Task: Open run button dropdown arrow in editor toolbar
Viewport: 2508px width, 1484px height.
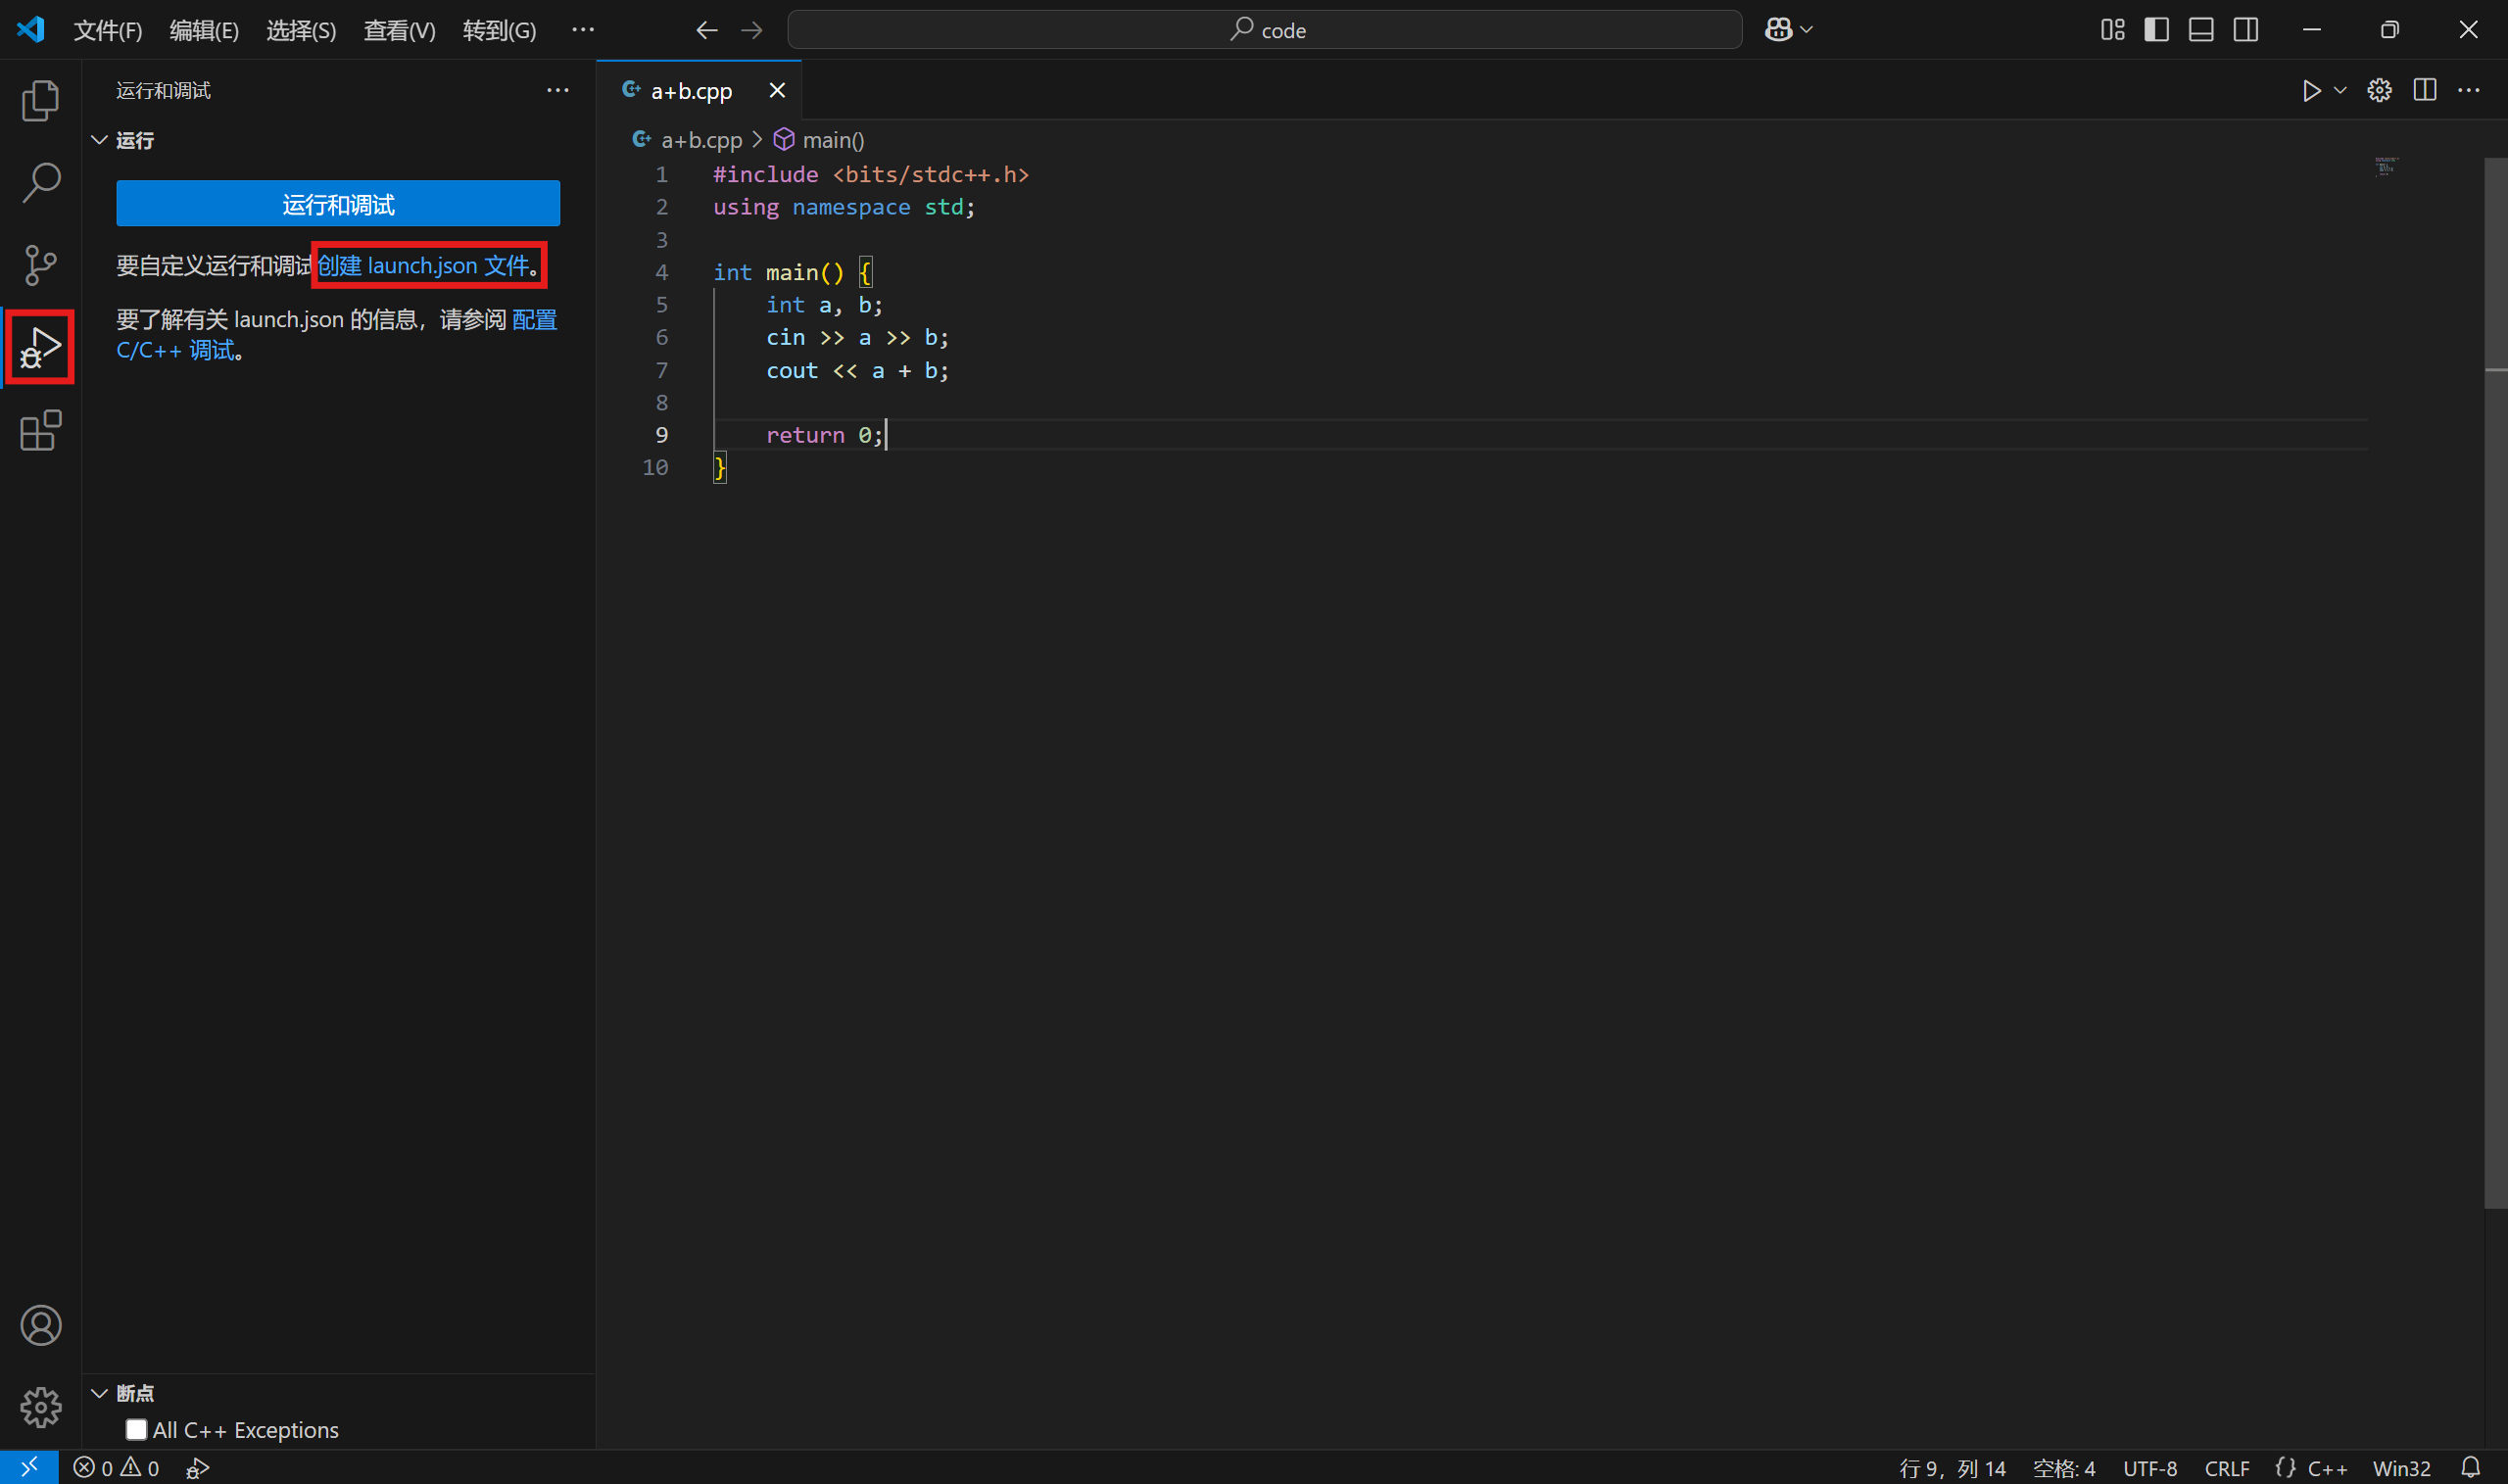Action: [2340, 90]
